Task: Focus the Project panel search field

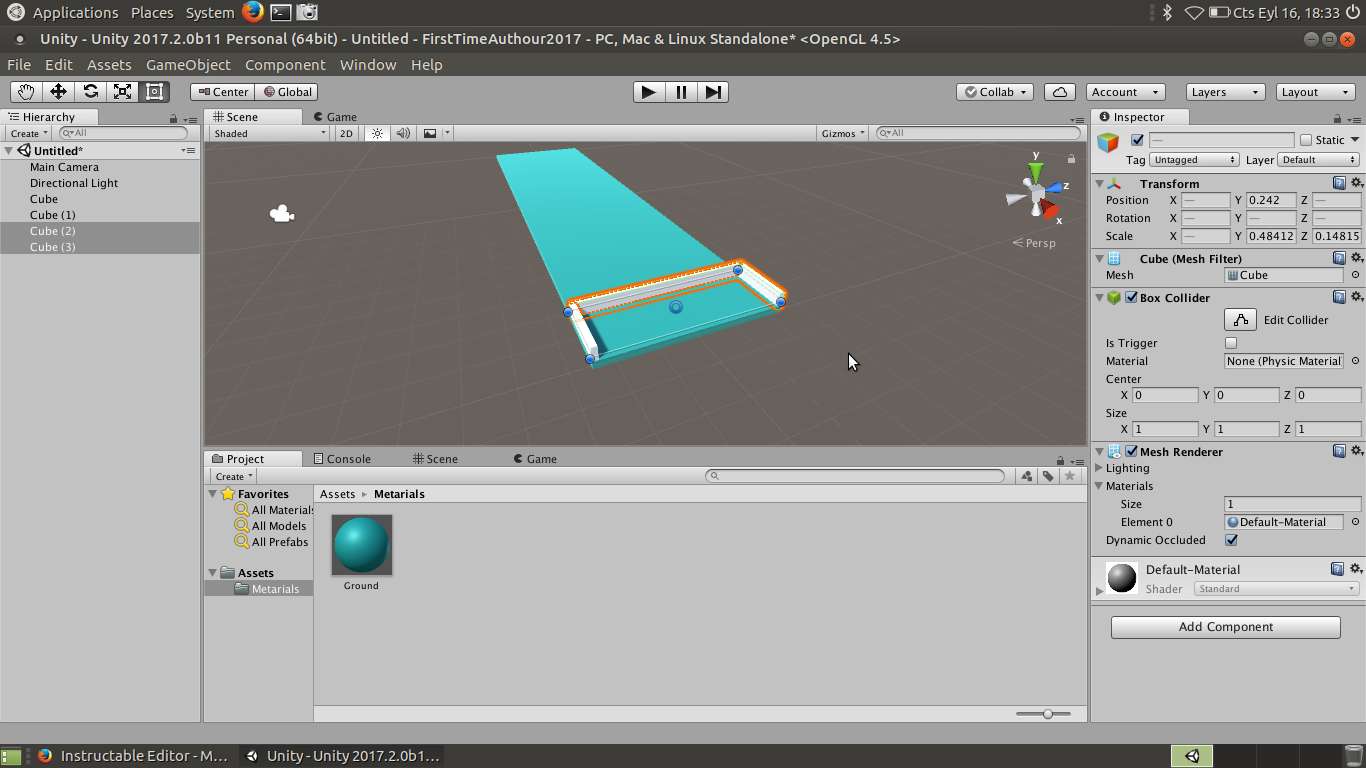Action: (x=855, y=476)
